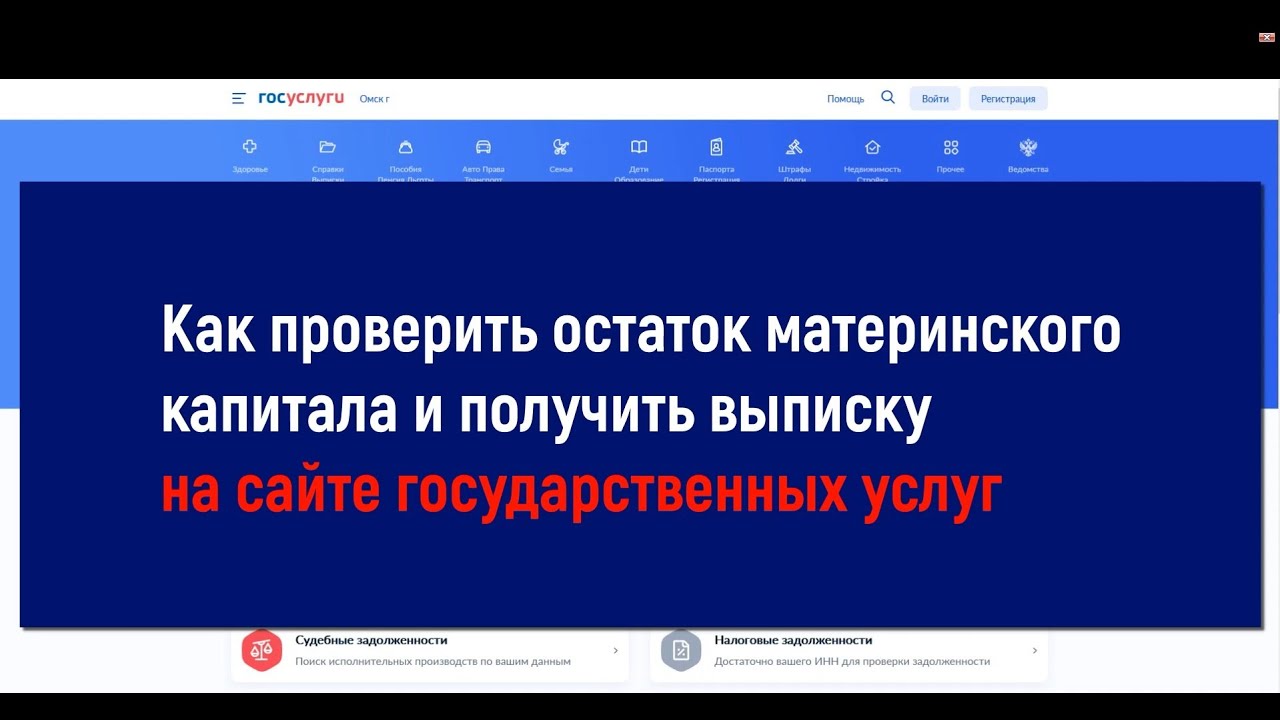The width and height of the screenshot is (1280, 720).
Task: Click the small flag icon in top-right corner
Action: [1266, 37]
